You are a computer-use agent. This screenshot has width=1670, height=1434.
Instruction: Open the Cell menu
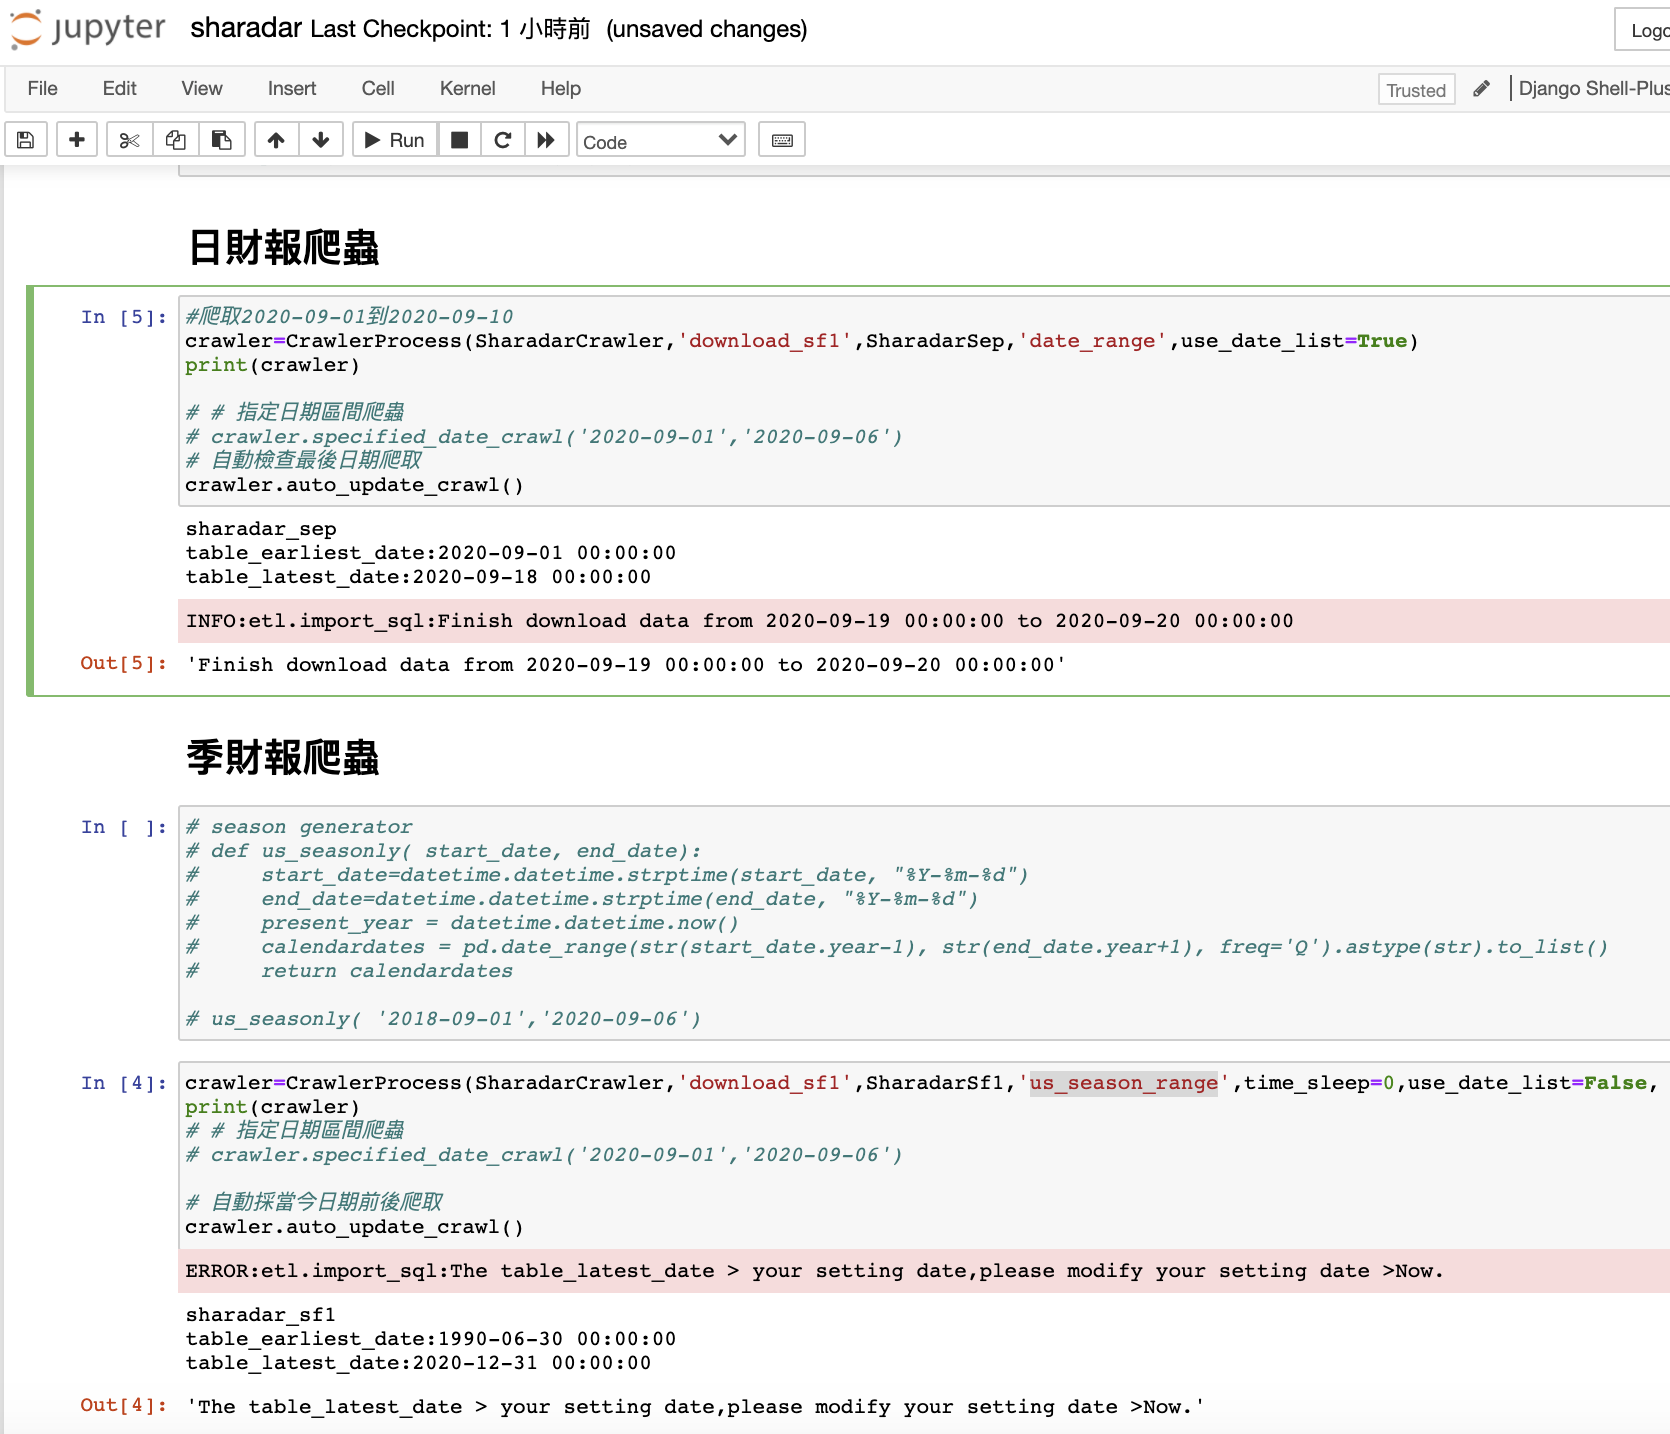click(377, 88)
